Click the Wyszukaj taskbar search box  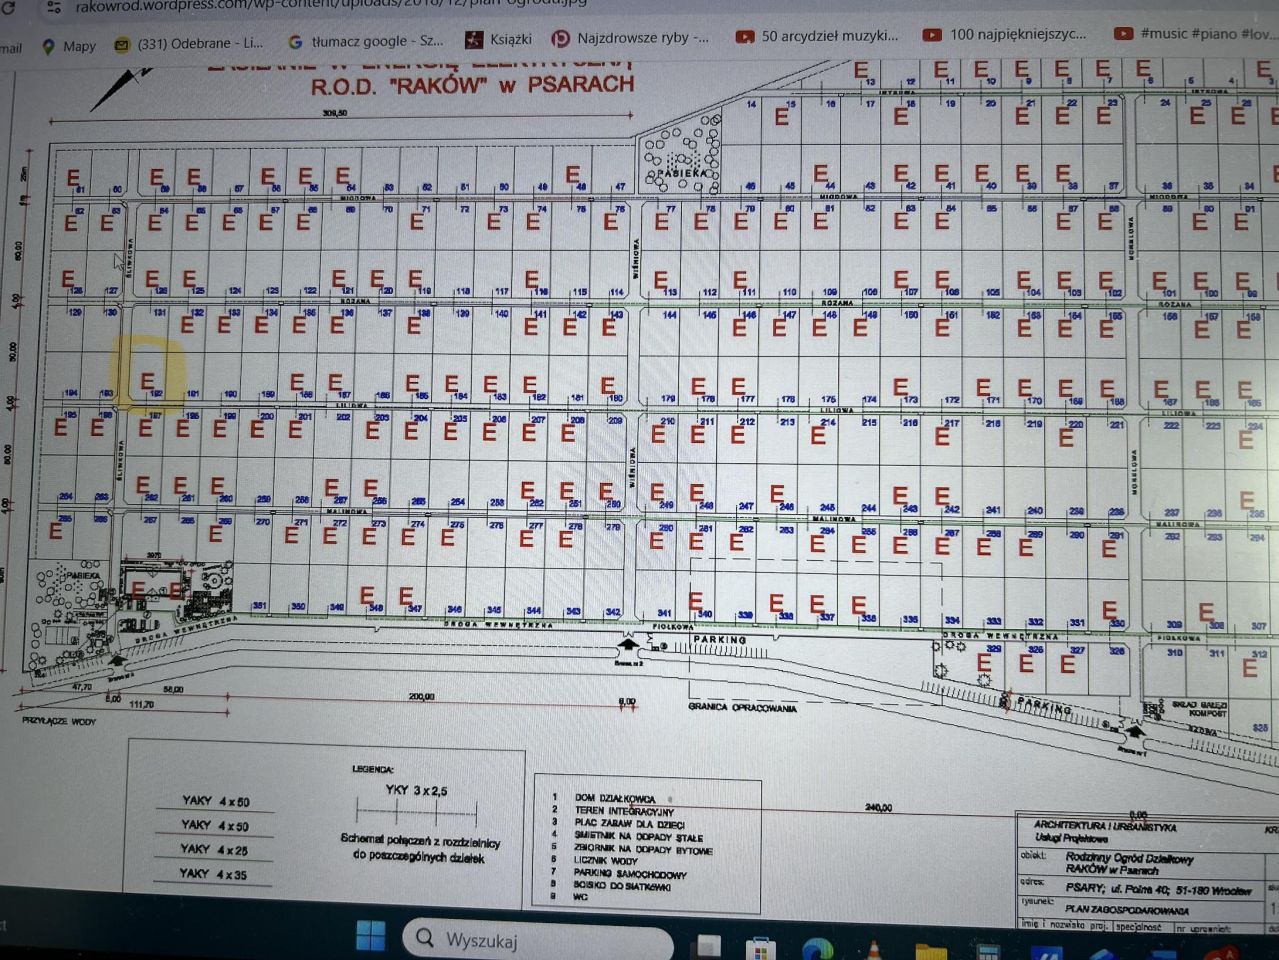point(538,940)
